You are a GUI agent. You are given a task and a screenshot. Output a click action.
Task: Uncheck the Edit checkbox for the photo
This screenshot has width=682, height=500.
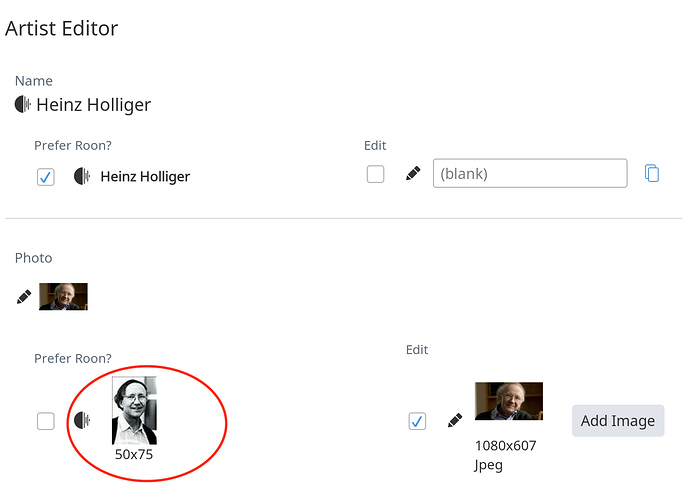tap(417, 421)
